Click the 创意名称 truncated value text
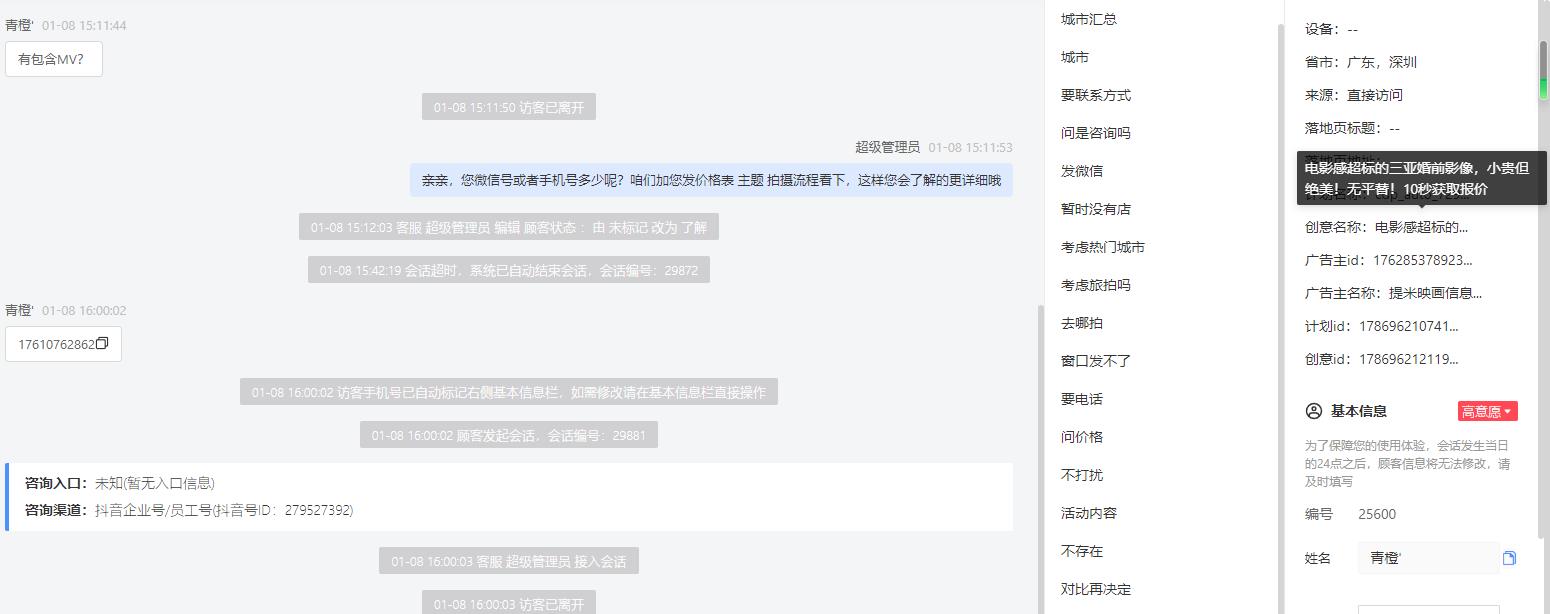Image resolution: width=1550 pixels, height=614 pixels. tap(1422, 227)
